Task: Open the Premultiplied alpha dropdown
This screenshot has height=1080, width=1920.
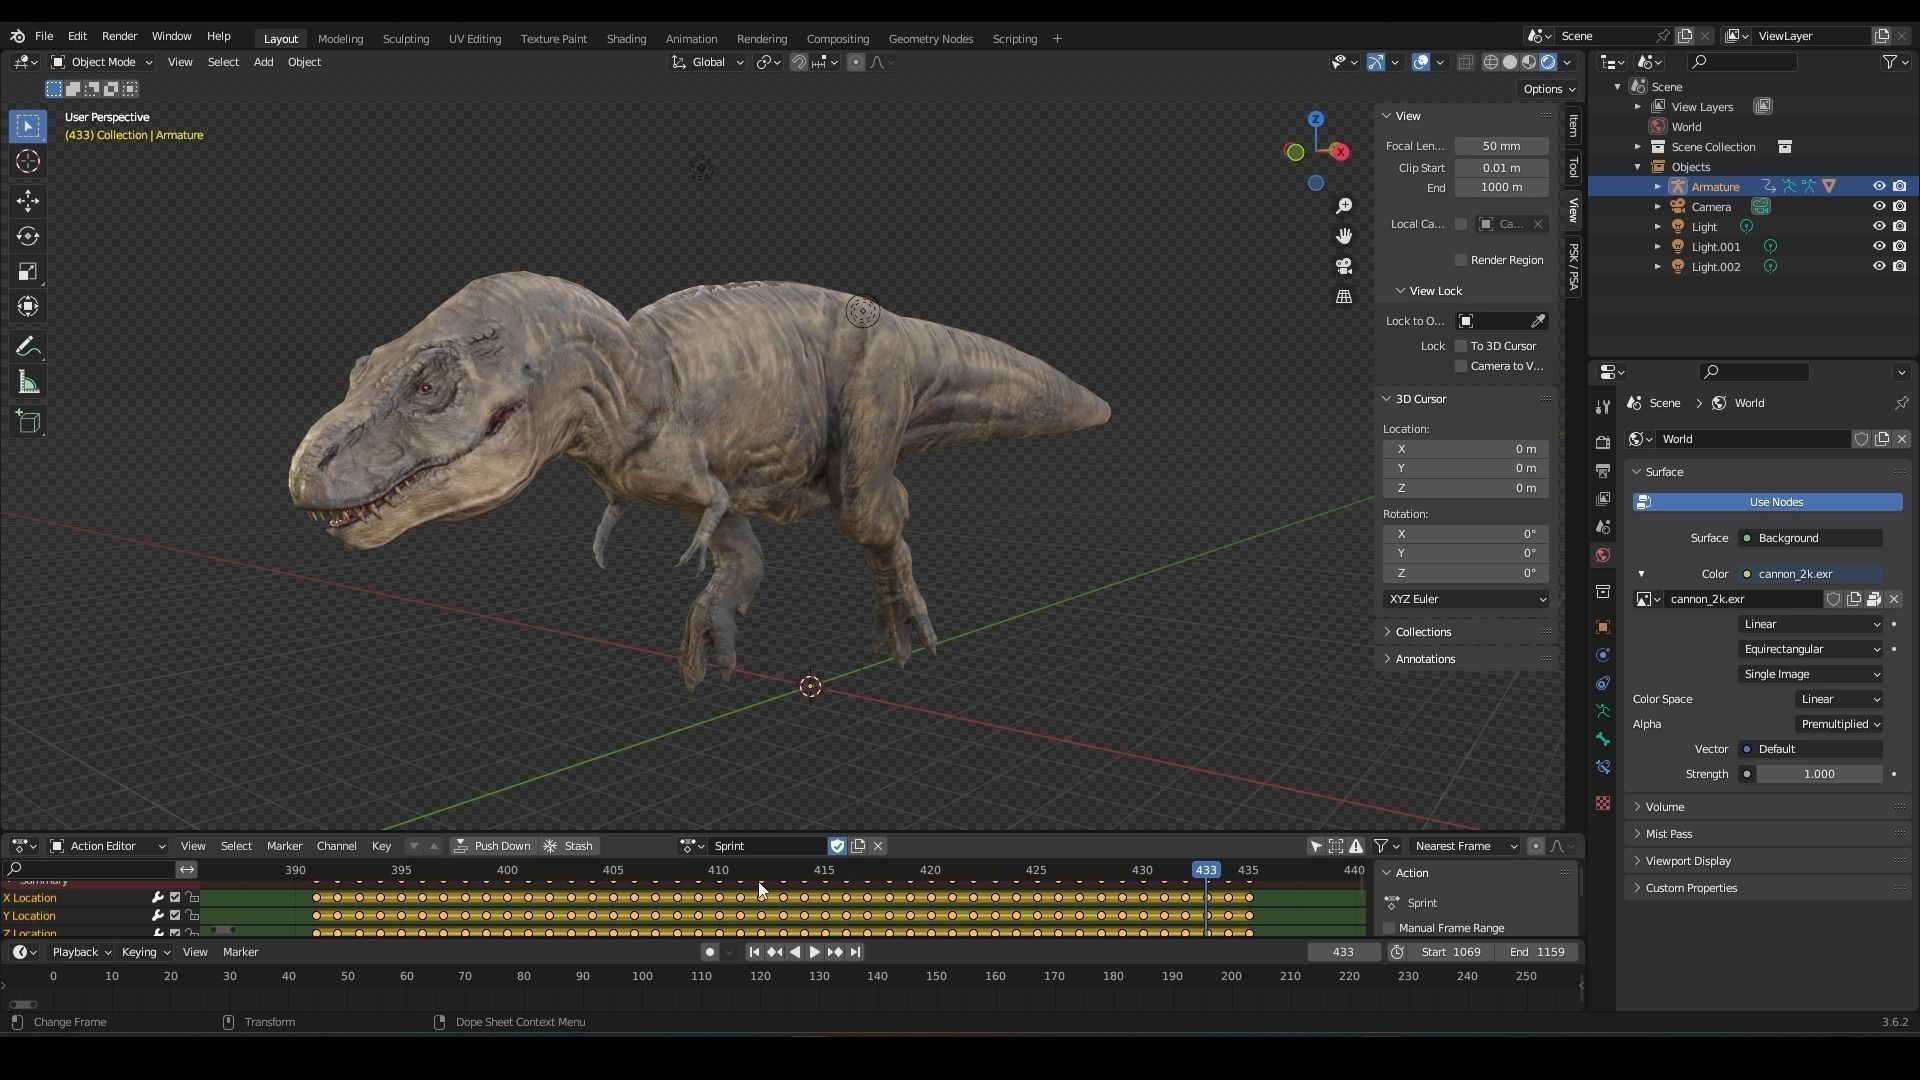Action: click(x=1840, y=724)
